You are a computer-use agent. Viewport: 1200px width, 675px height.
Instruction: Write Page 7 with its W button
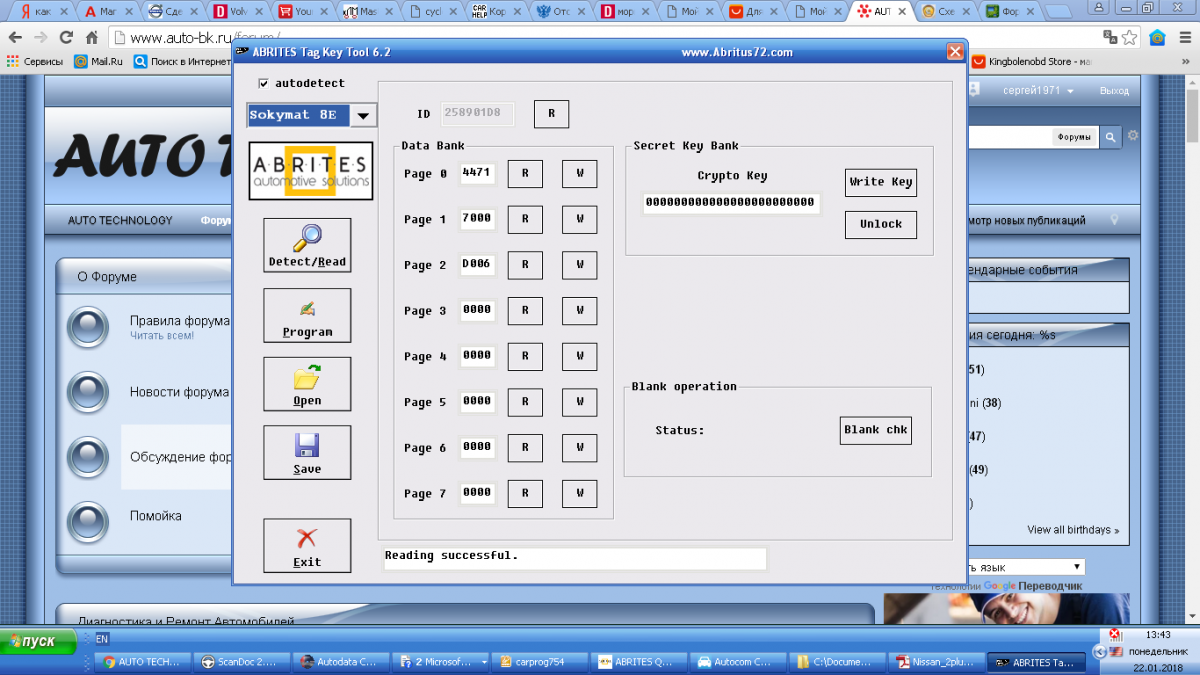tap(579, 493)
